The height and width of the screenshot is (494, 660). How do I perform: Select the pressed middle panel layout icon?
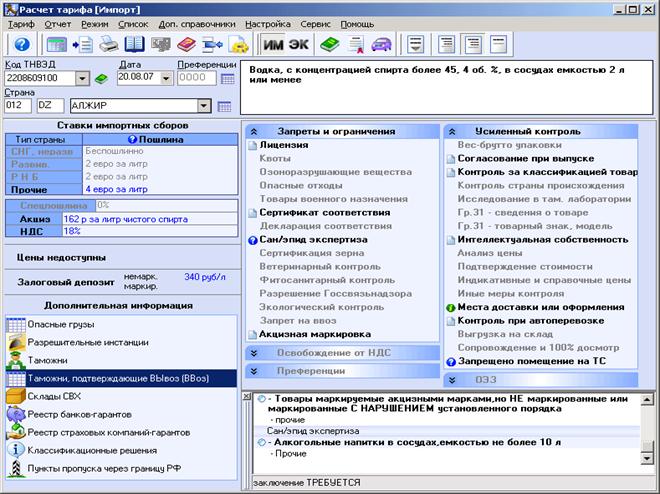(473, 44)
